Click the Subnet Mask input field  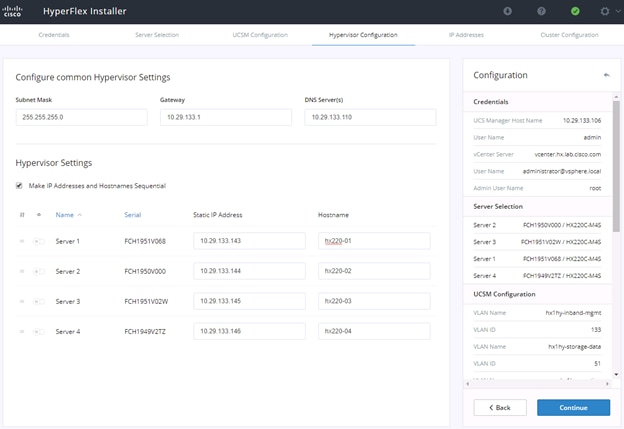point(82,117)
